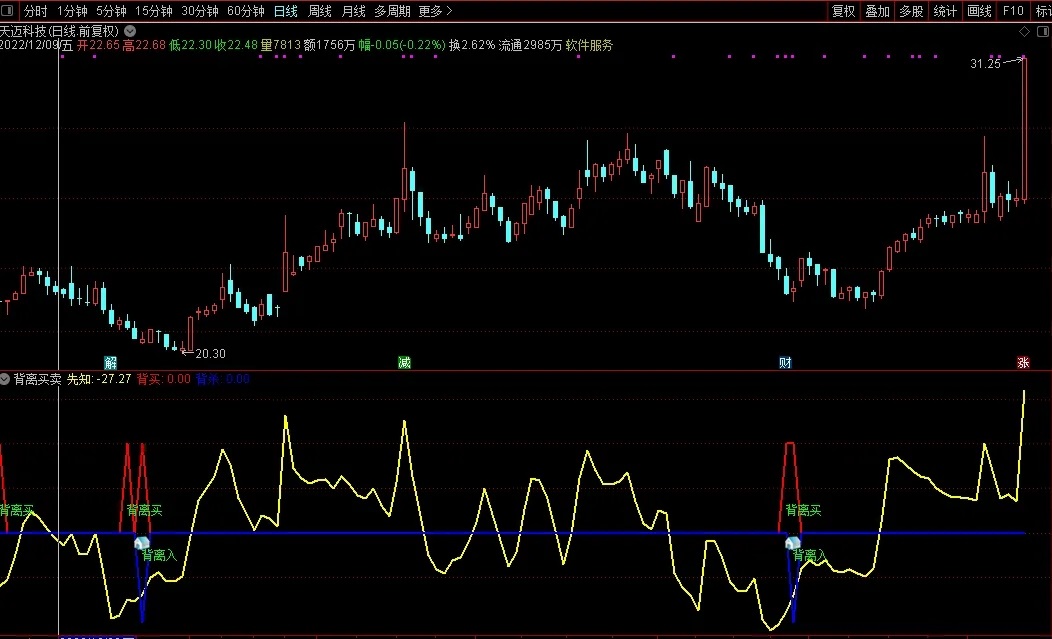Click the 31.25 high price label
The height and width of the screenshot is (639, 1052).
986,64
